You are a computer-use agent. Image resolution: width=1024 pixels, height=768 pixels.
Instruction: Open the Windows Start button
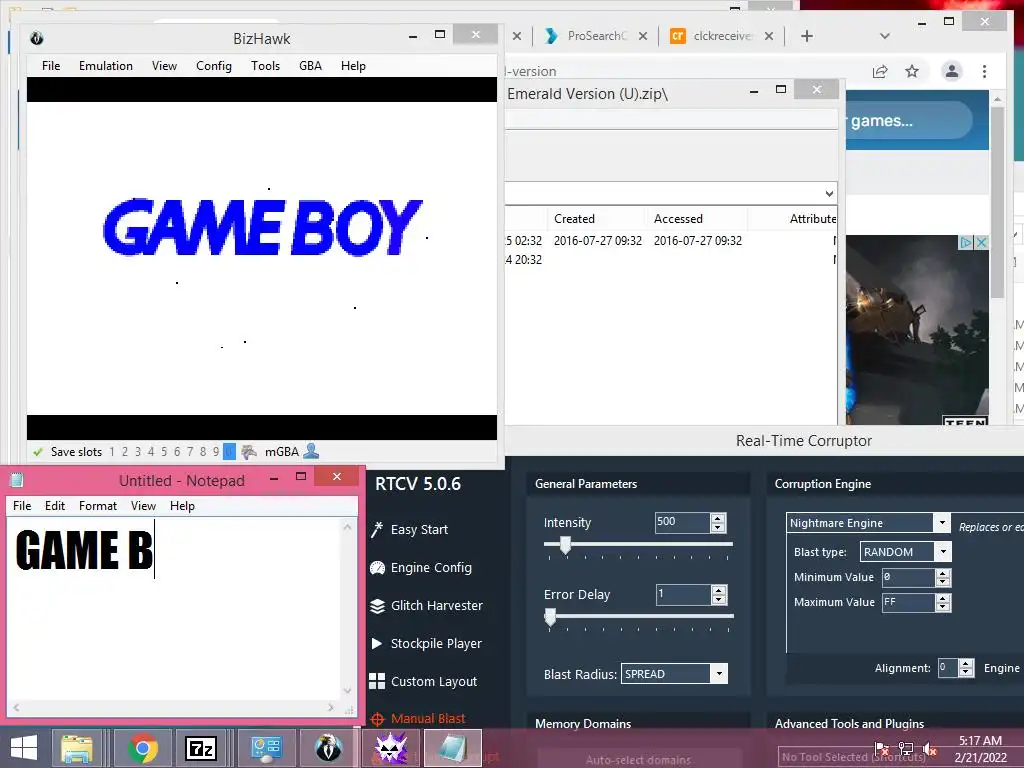tap(24, 748)
